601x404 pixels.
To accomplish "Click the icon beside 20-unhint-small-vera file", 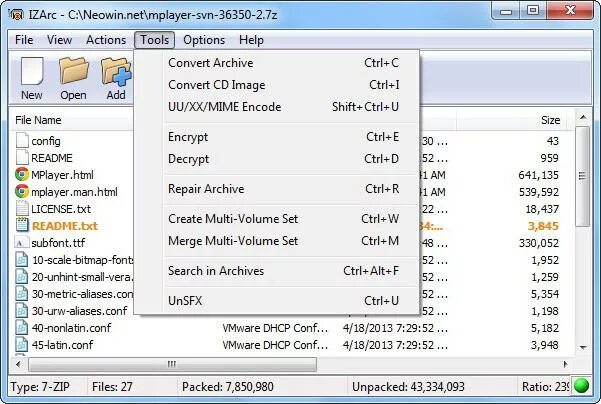I will click(22, 276).
